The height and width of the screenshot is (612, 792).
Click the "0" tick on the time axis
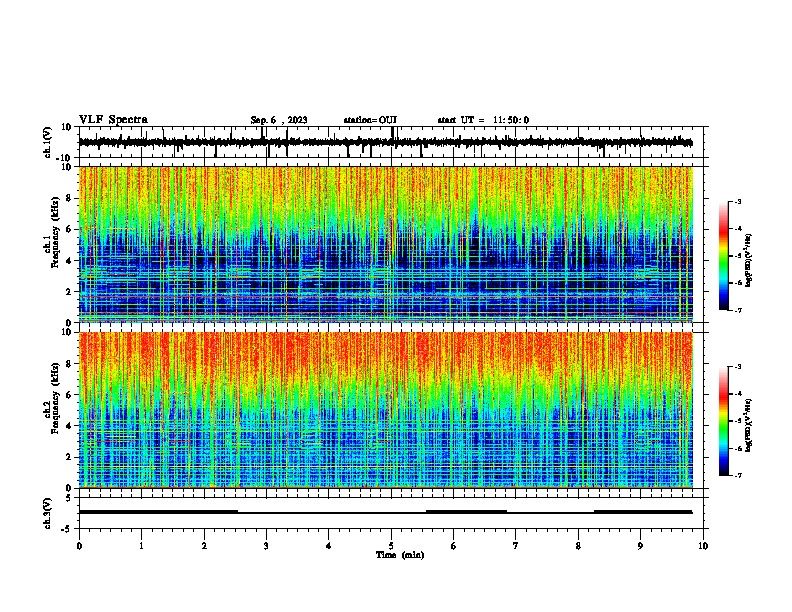tap(79, 546)
